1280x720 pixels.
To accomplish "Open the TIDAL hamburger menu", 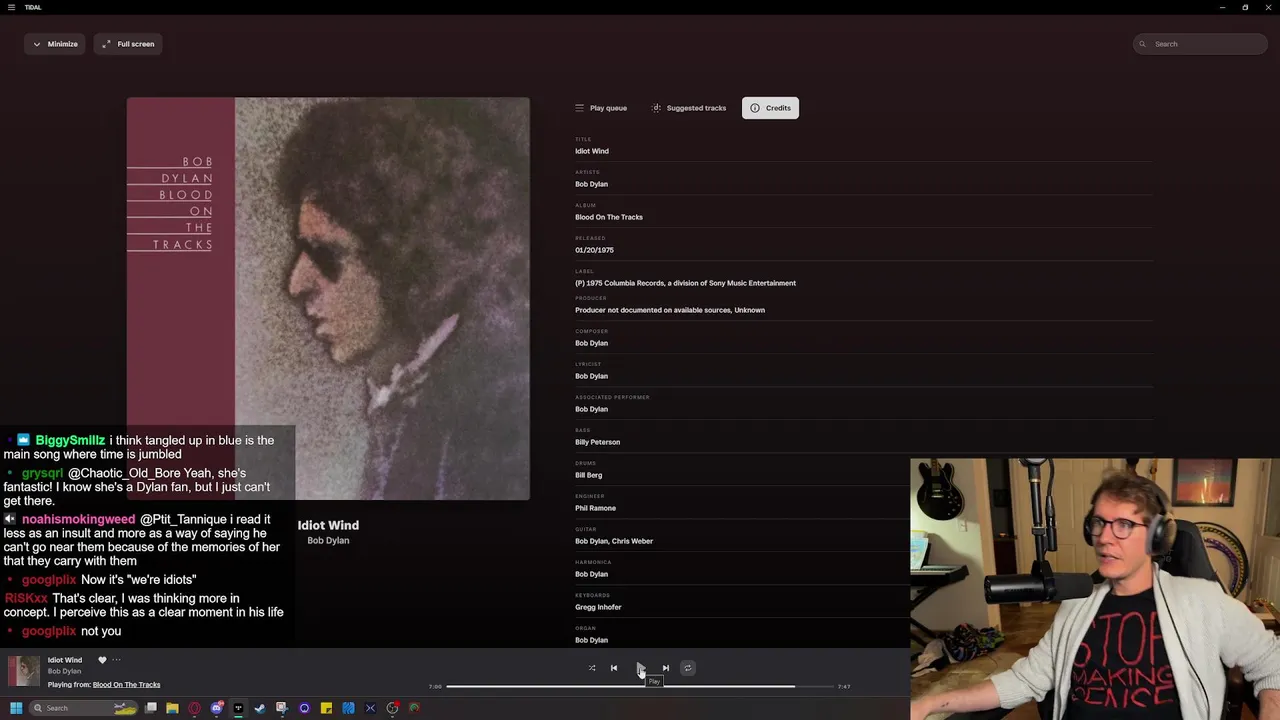I will point(11,7).
